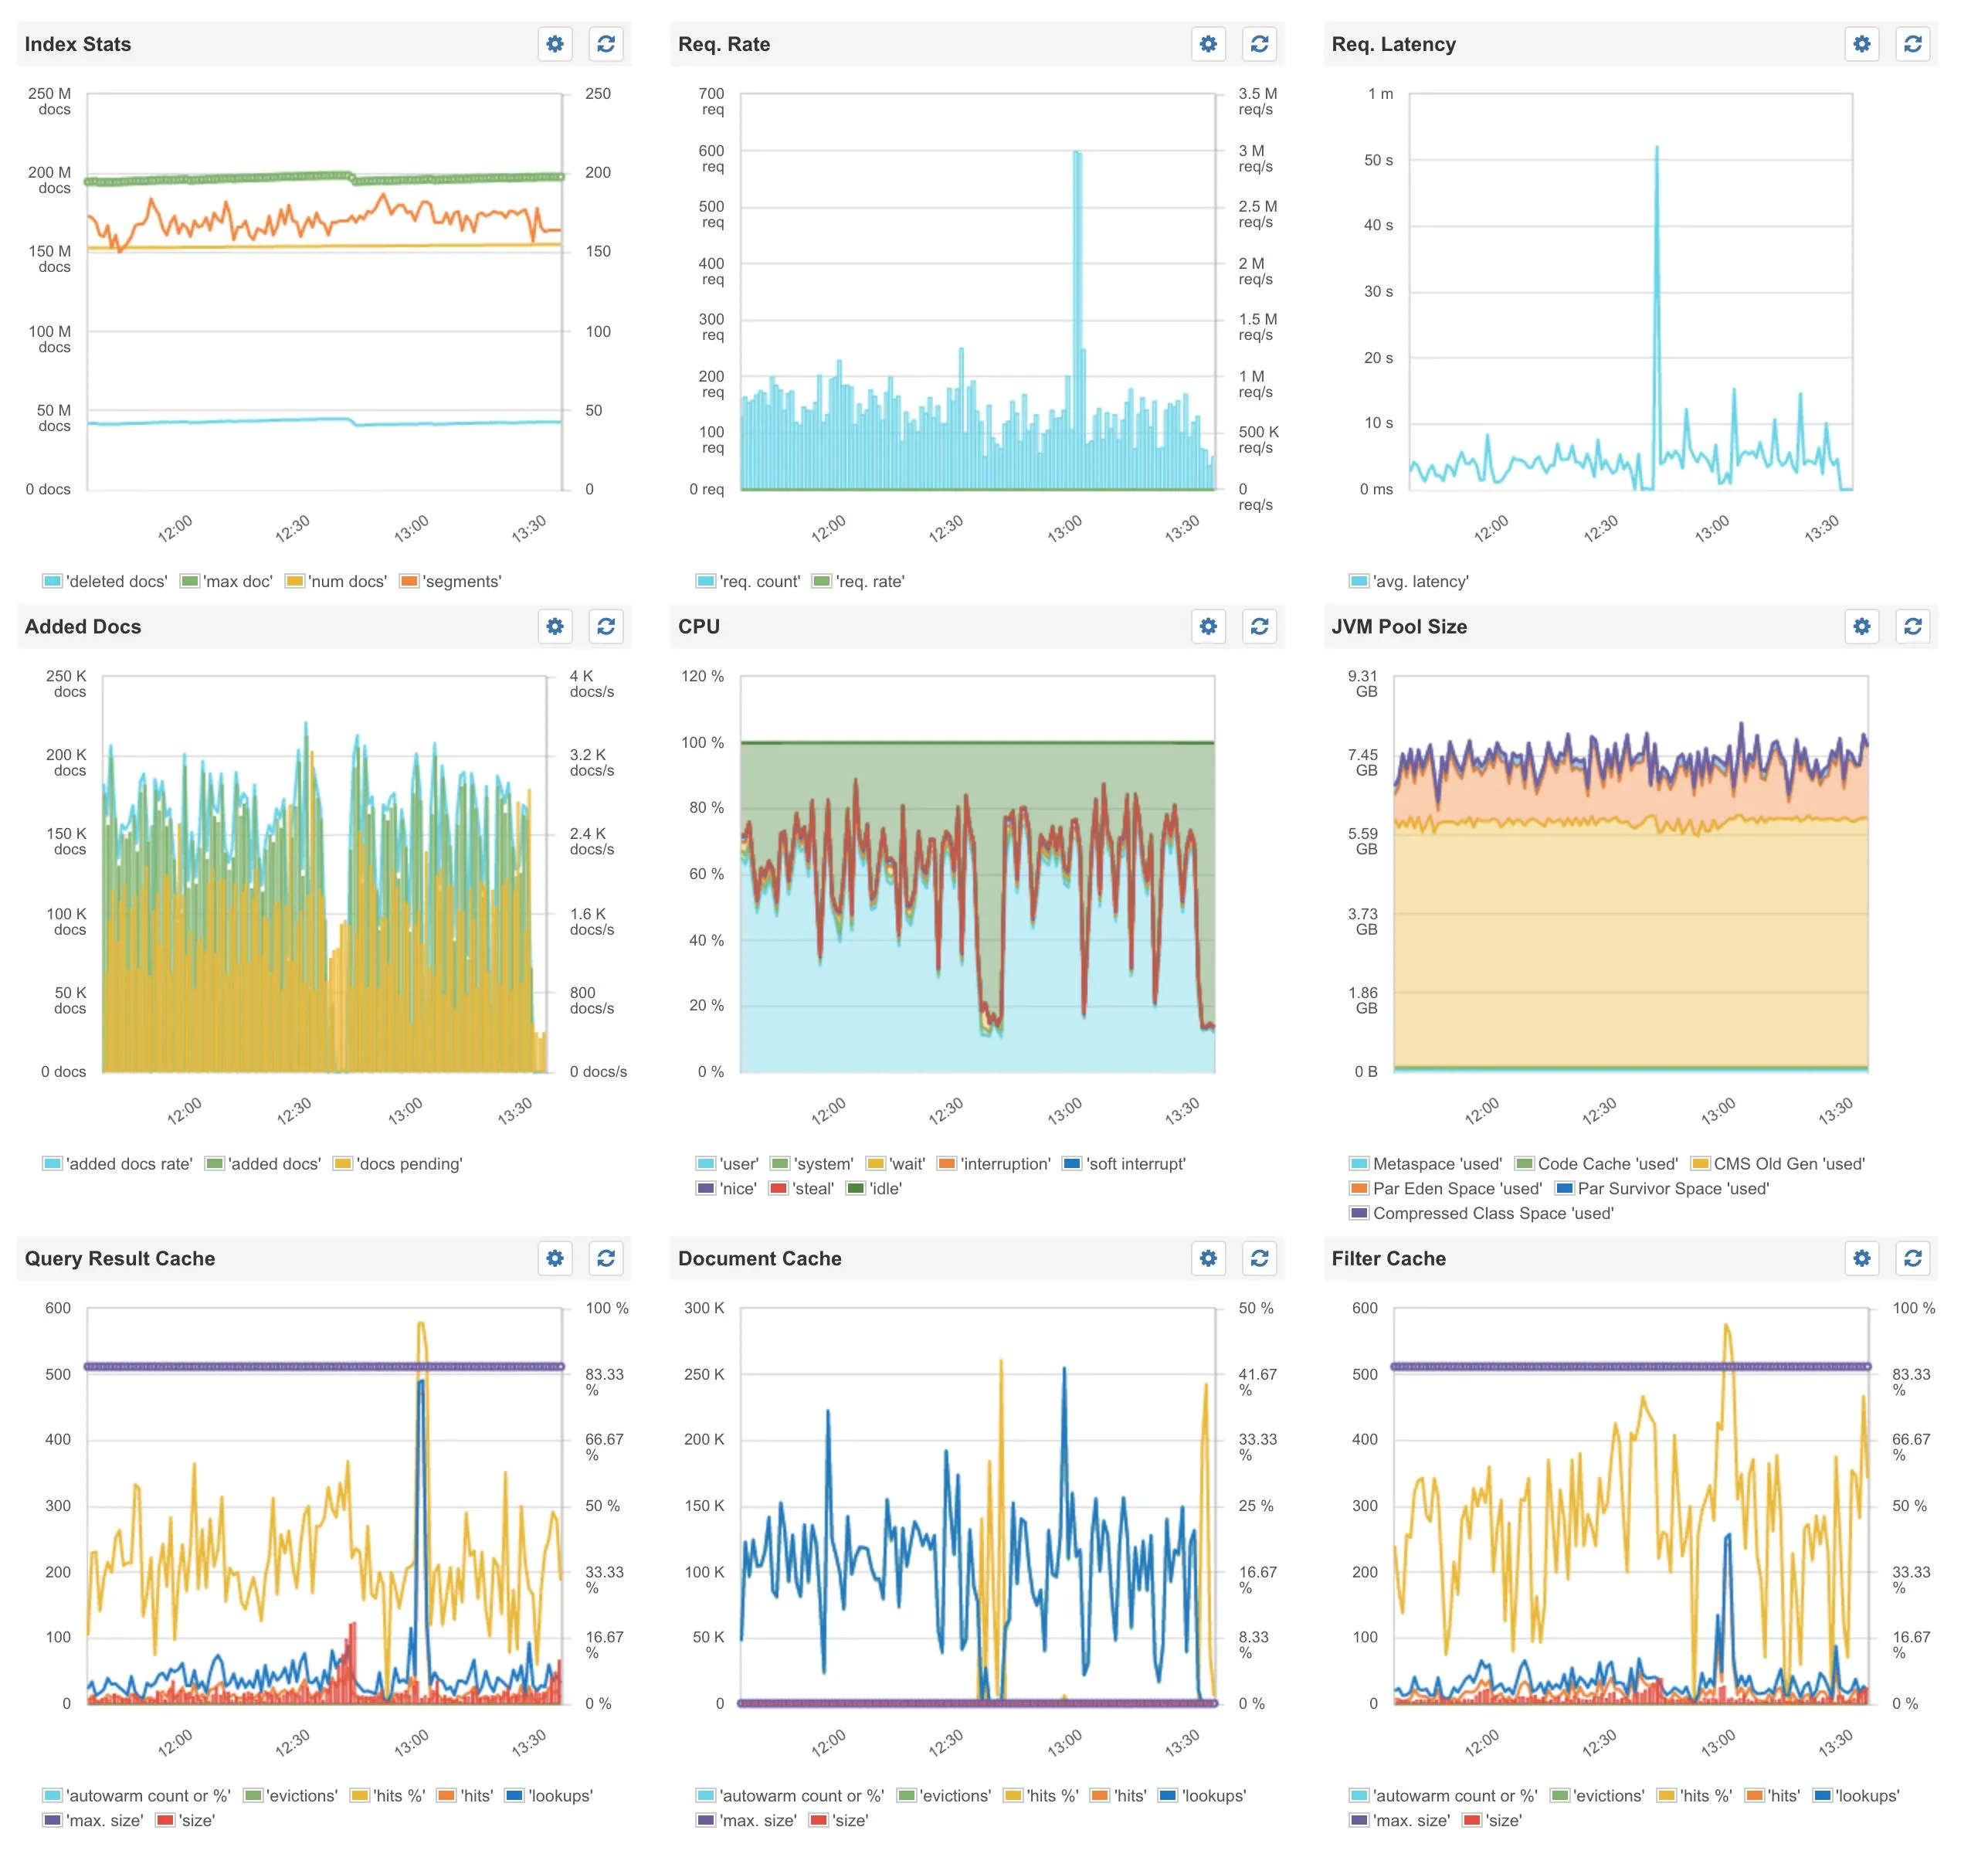Toggle 'segments' series in Index Stats legend
The width and height of the screenshot is (1988, 1854).
click(461, 581)
